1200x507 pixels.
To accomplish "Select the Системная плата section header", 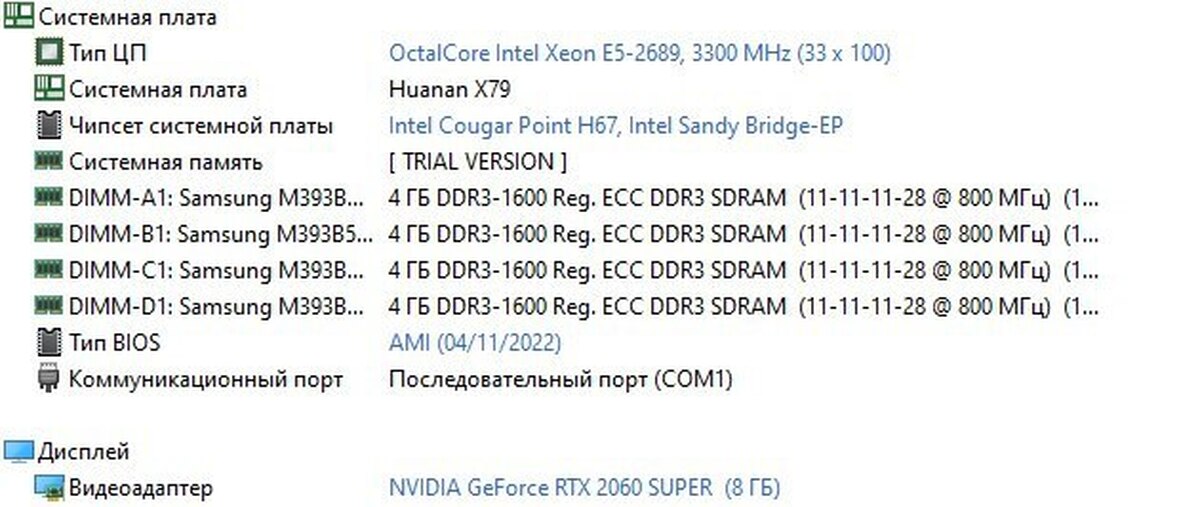I will click(x=127, y=17).
